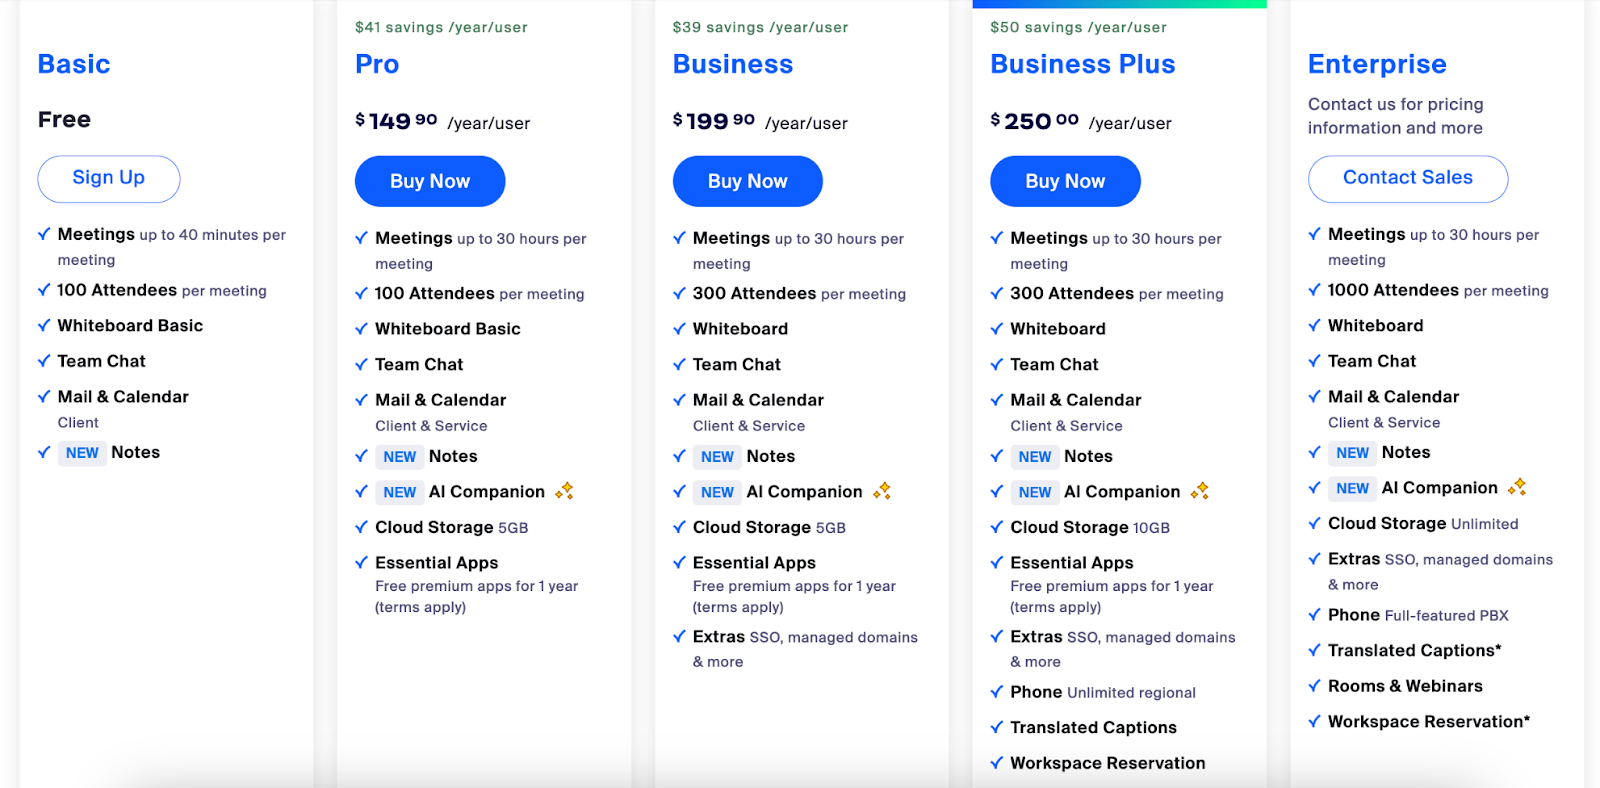Click sparkle icon beside Business Plus AI Companion

click(1200, 490)
